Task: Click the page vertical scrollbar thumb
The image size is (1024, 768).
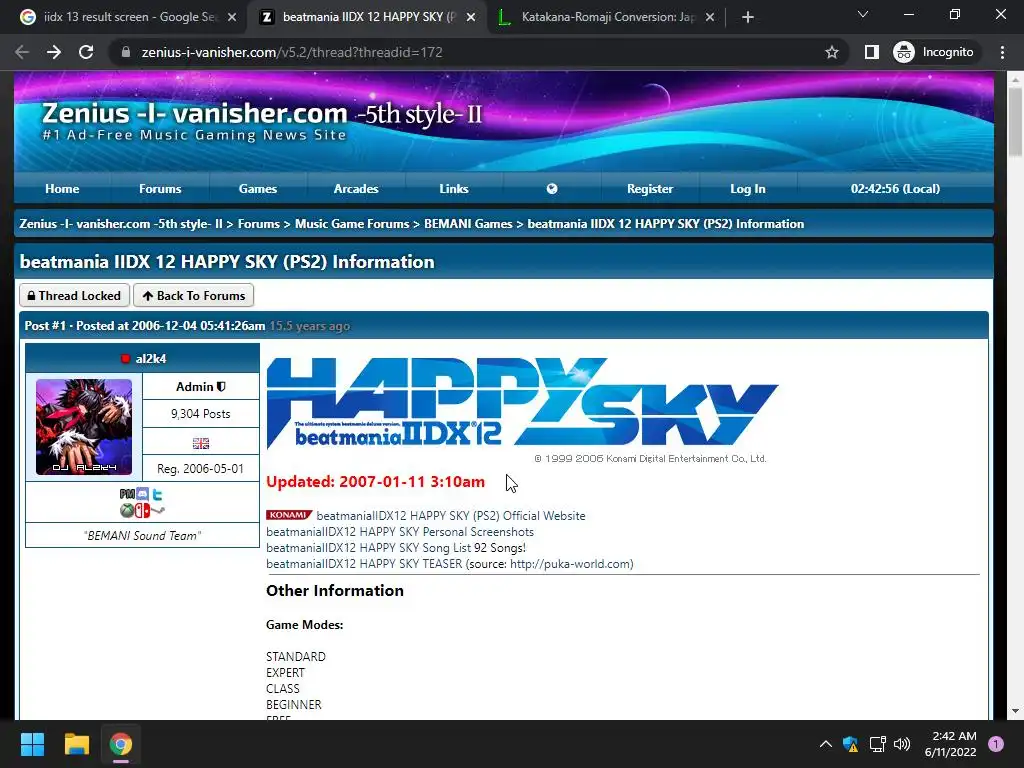Action: click(1015, 121)
